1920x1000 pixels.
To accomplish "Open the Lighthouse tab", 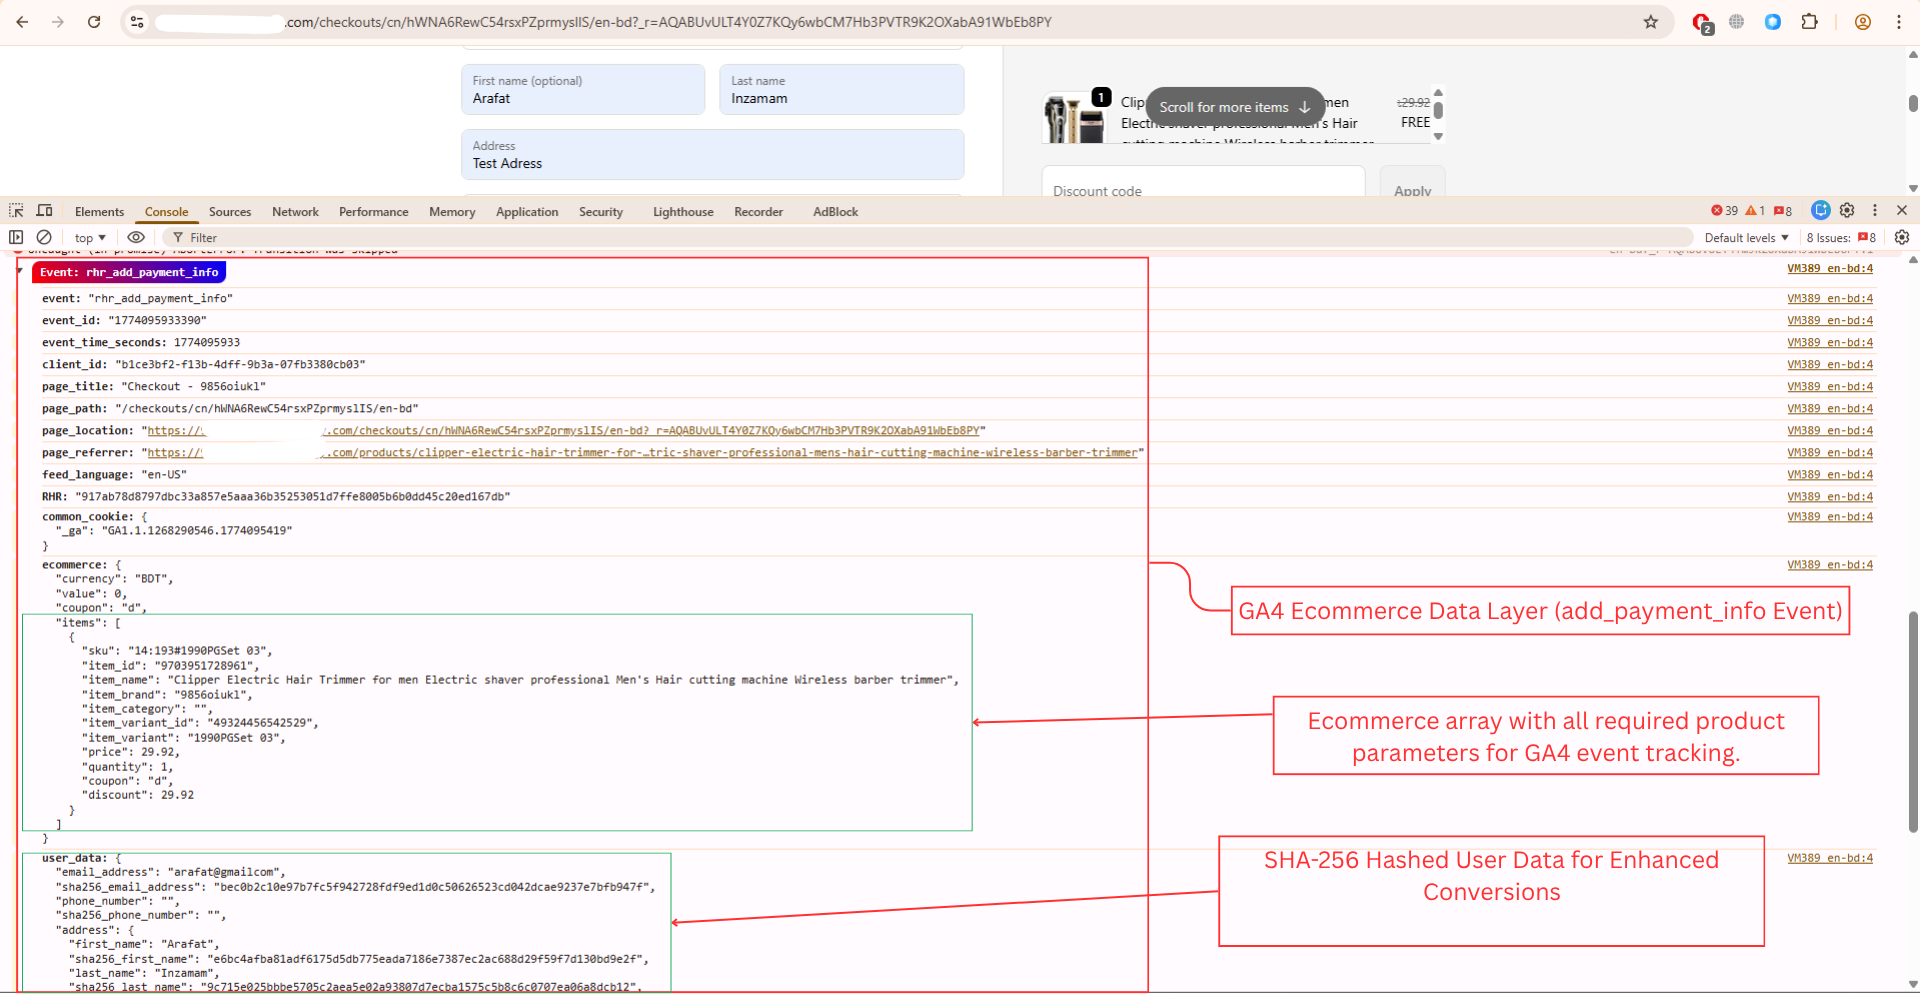I will [683, 211].
